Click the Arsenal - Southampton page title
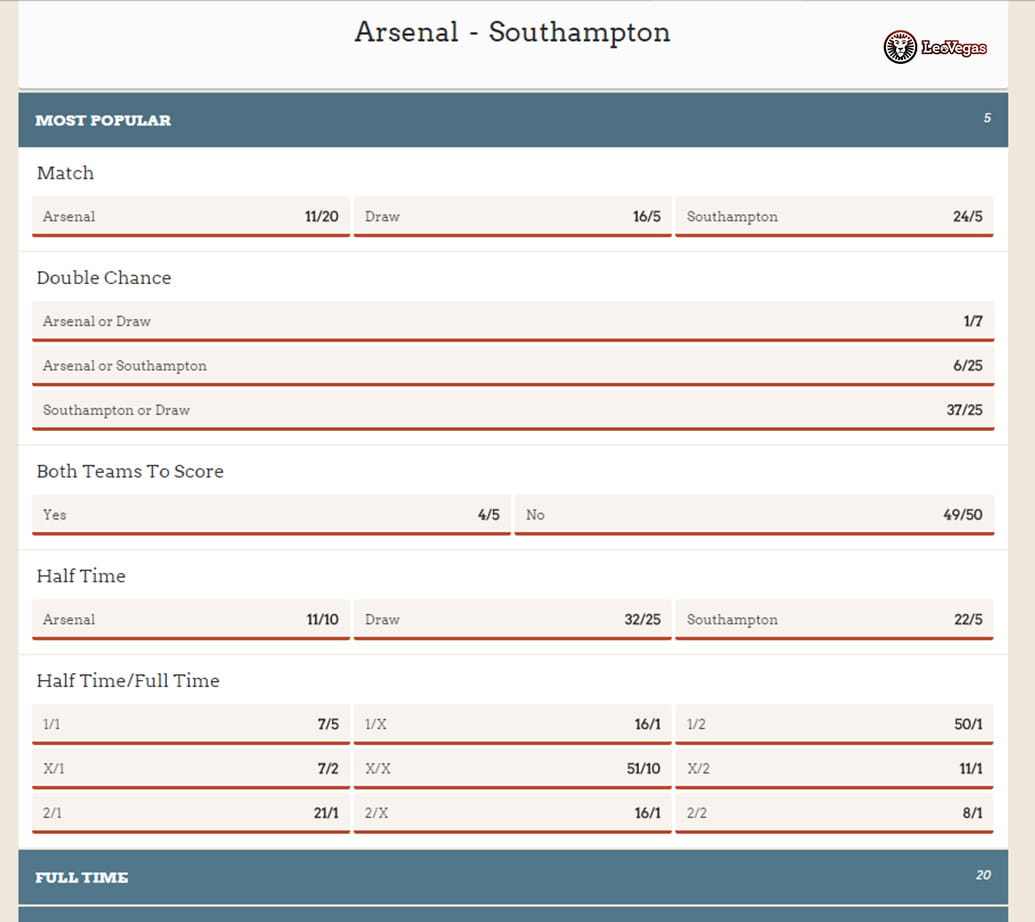The image size is (1035, 922). click(x=512, y=32)
